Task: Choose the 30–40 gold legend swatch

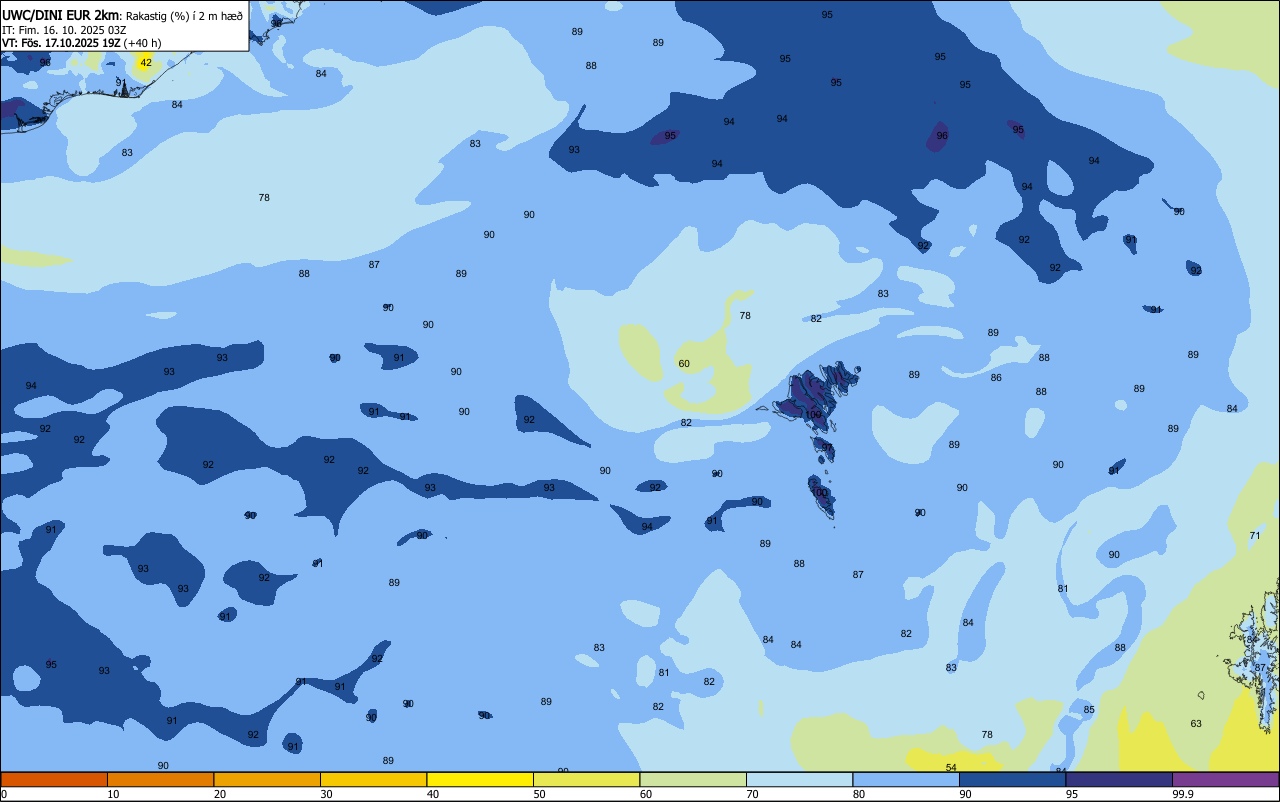Action: click(x=373, y=779)
